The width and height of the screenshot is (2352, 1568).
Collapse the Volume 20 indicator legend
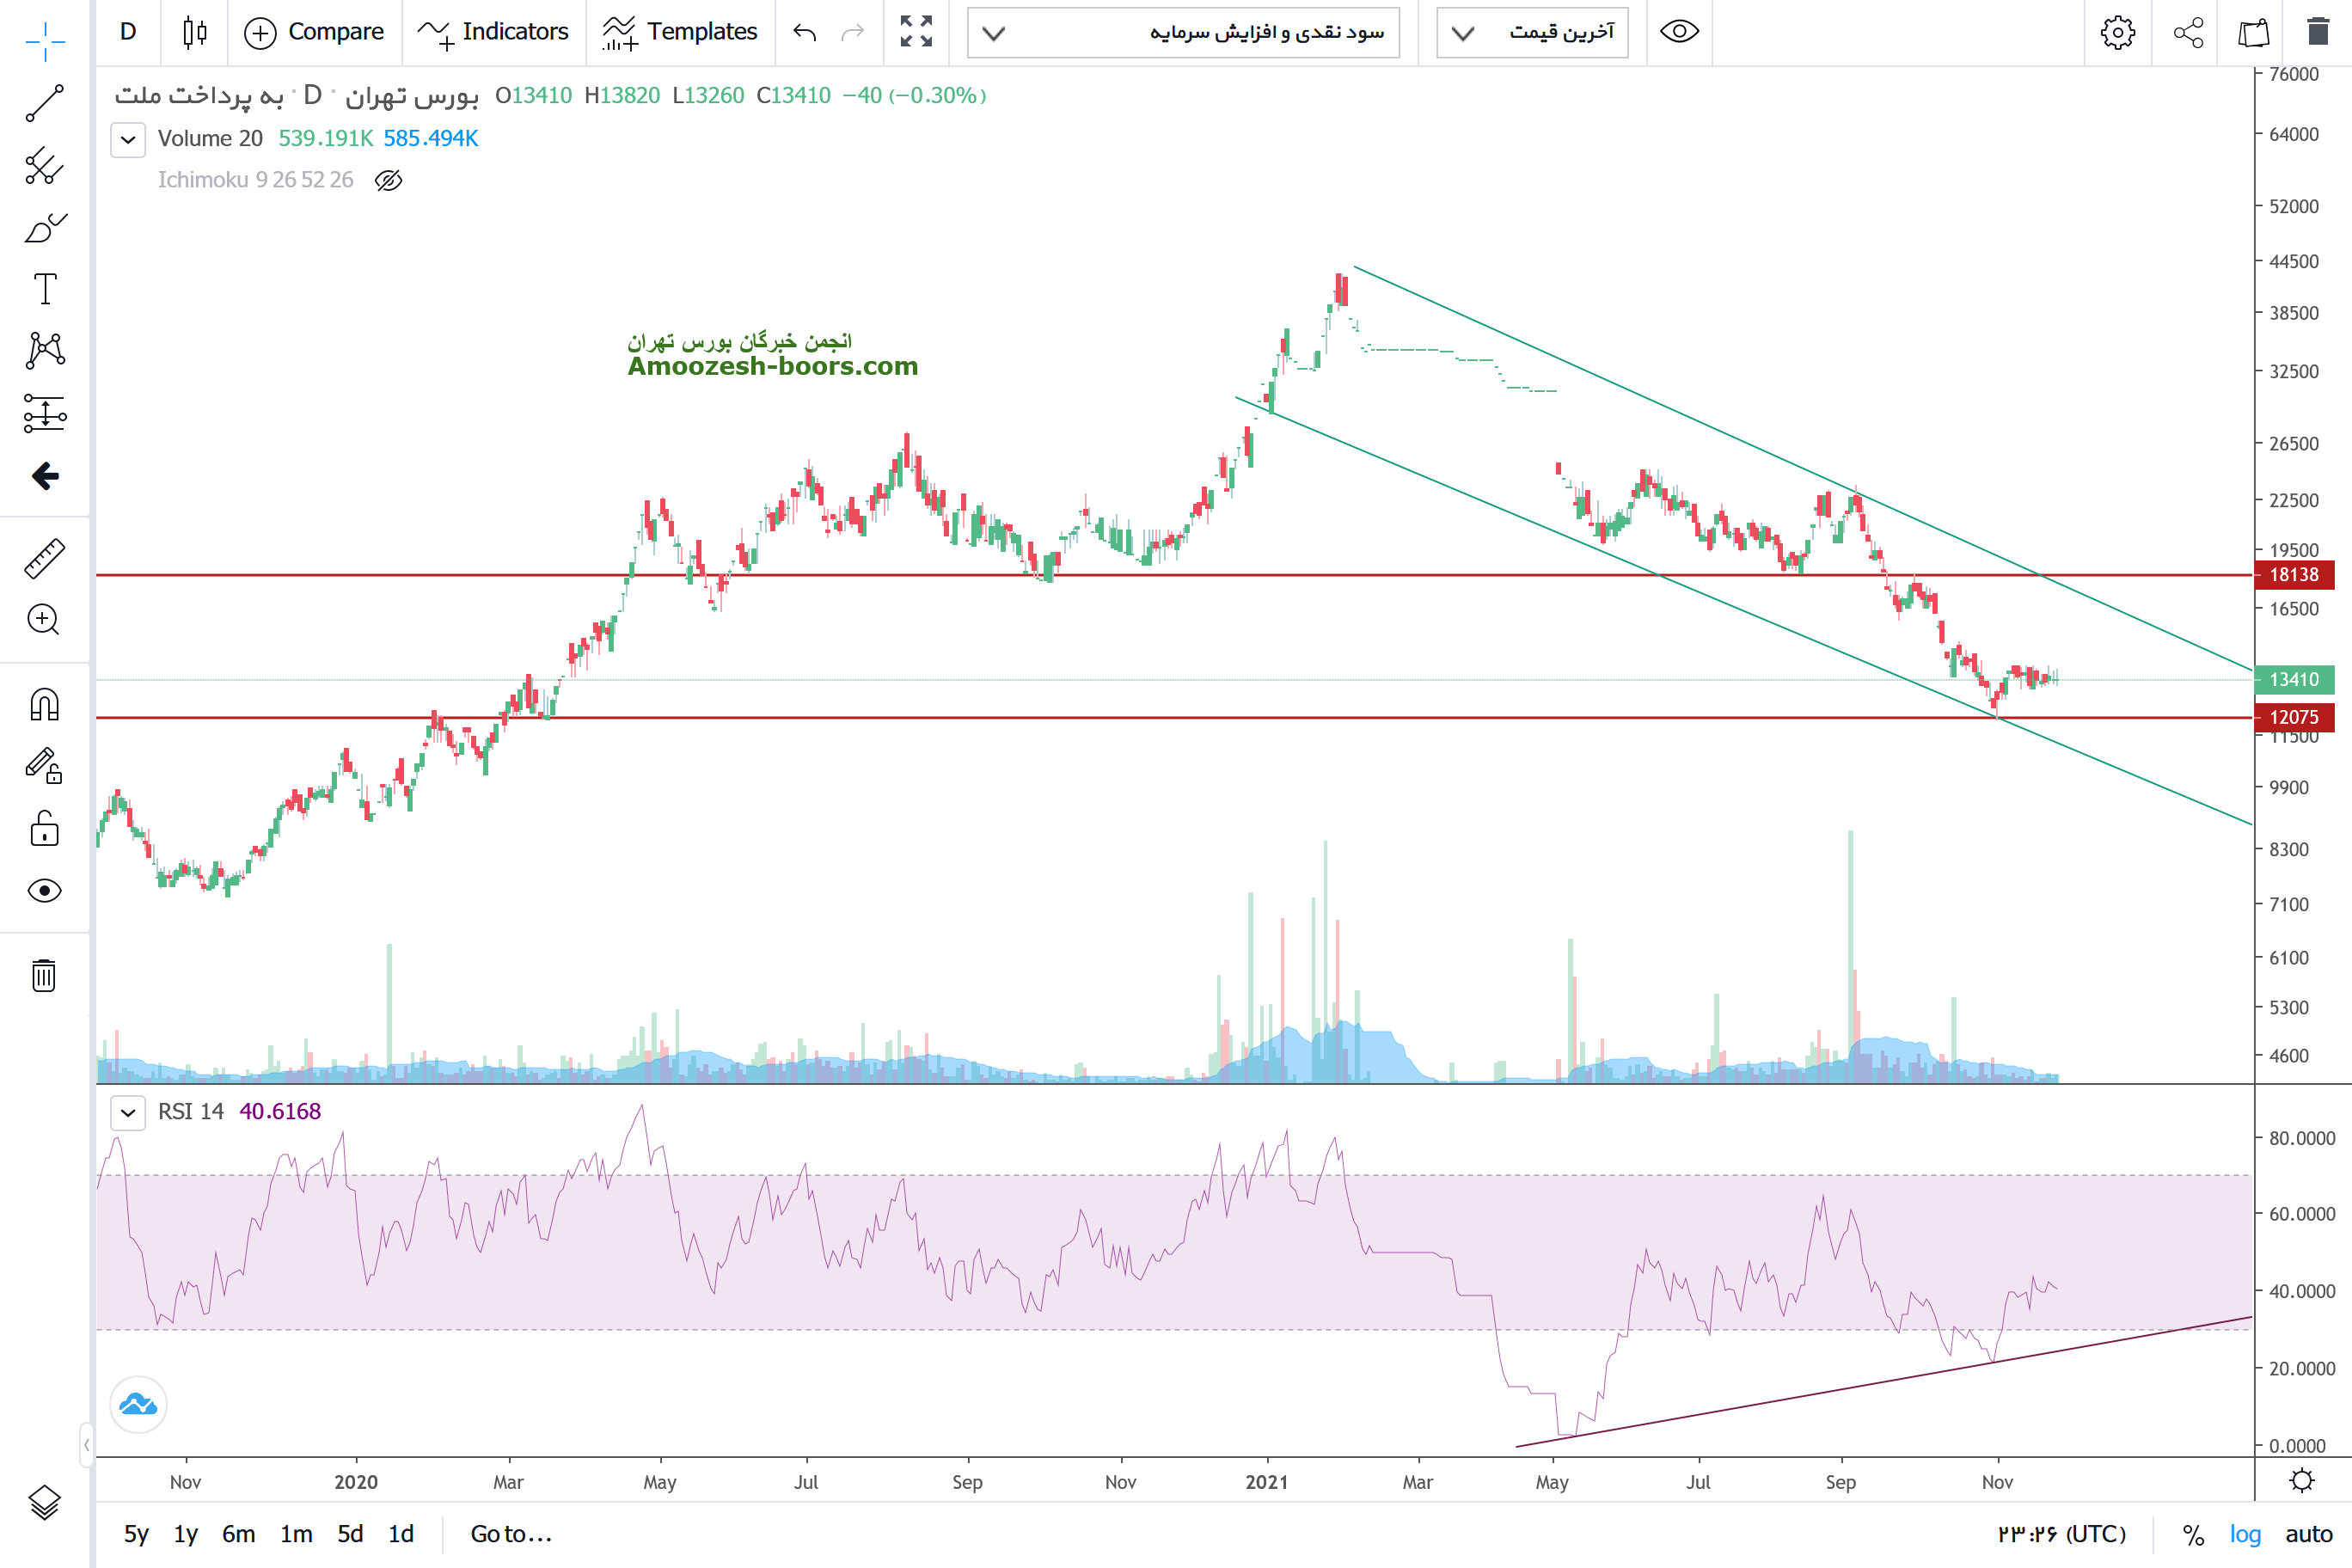(128, 139)
